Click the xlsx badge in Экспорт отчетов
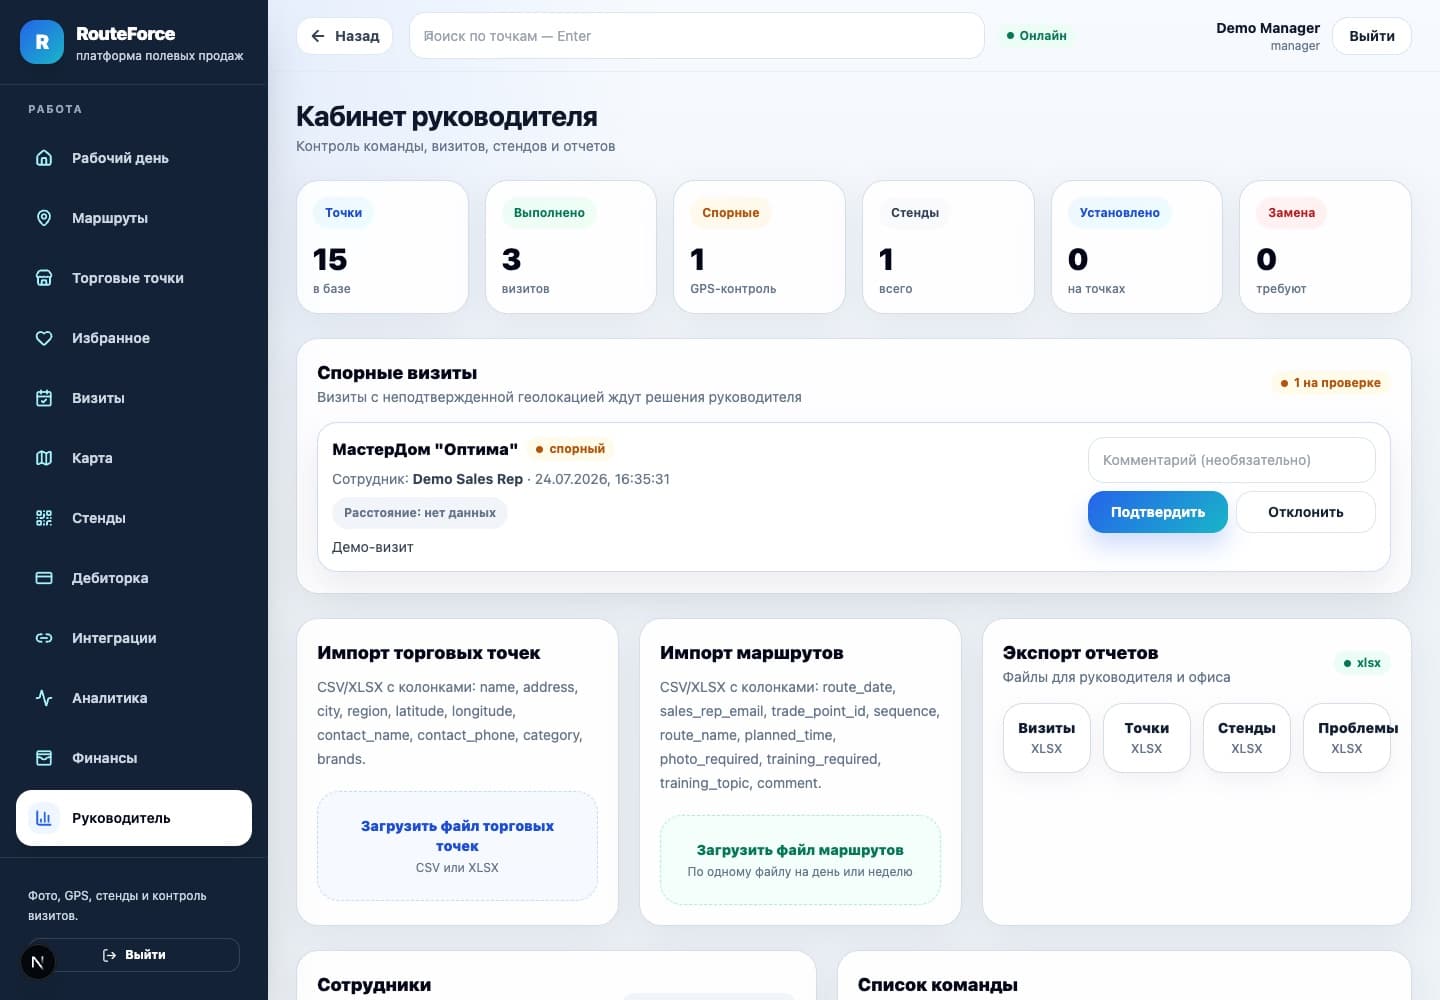 coord(1362,663)
